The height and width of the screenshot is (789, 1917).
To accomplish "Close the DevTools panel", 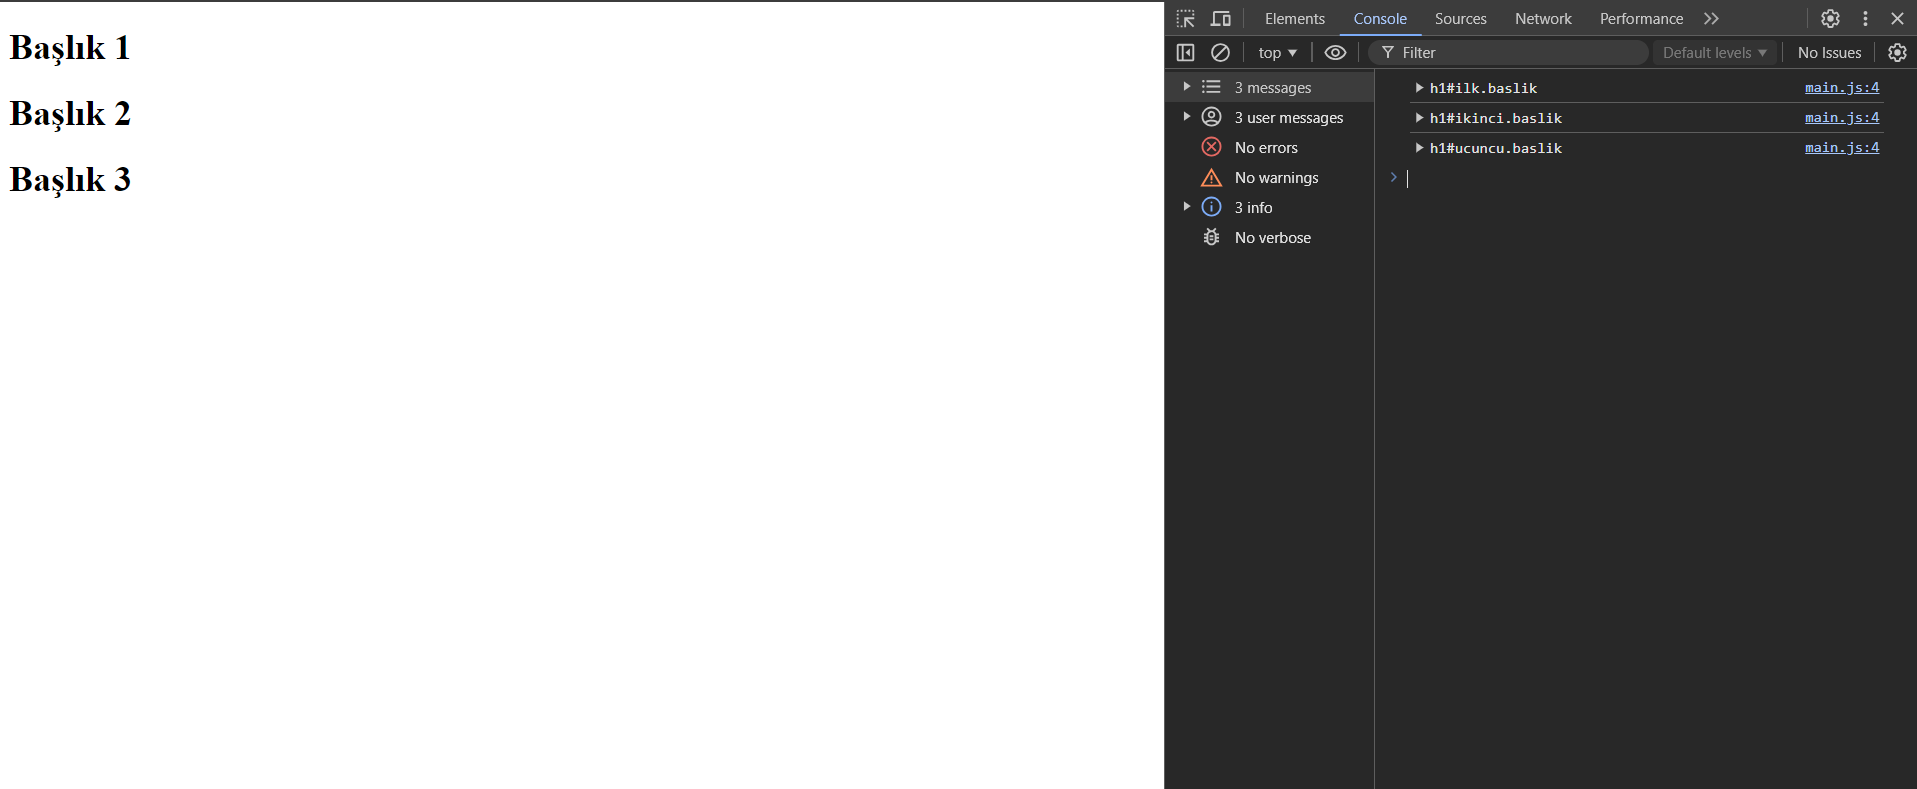I will [1897, 19].
